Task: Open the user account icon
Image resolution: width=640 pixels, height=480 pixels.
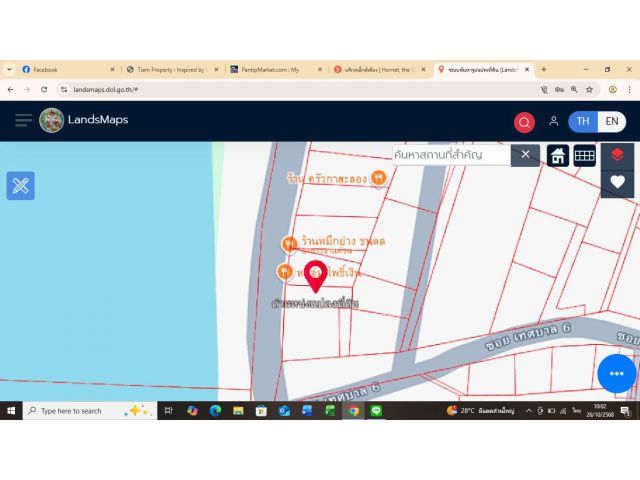Action: click(x=553, y=121)
